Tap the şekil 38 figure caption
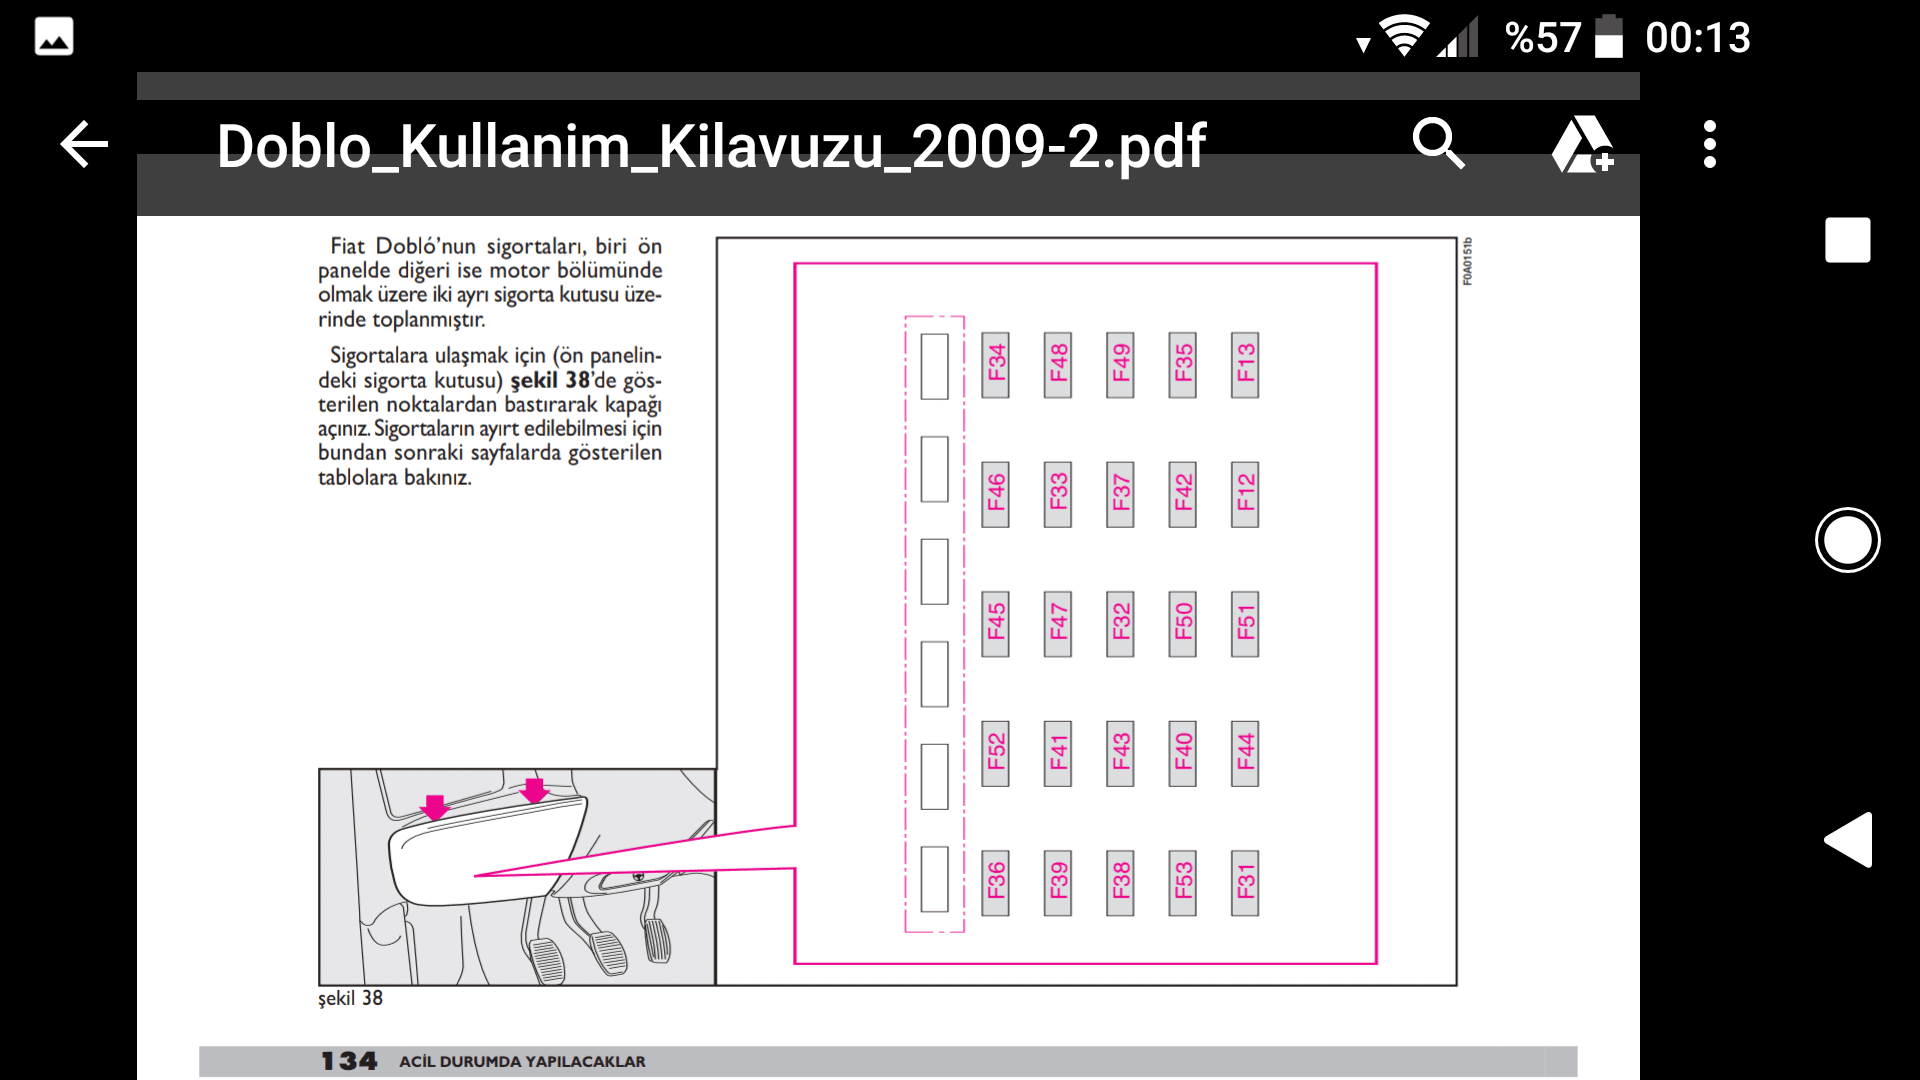Screen dimensions: 1920x1080 coord(350,998)
